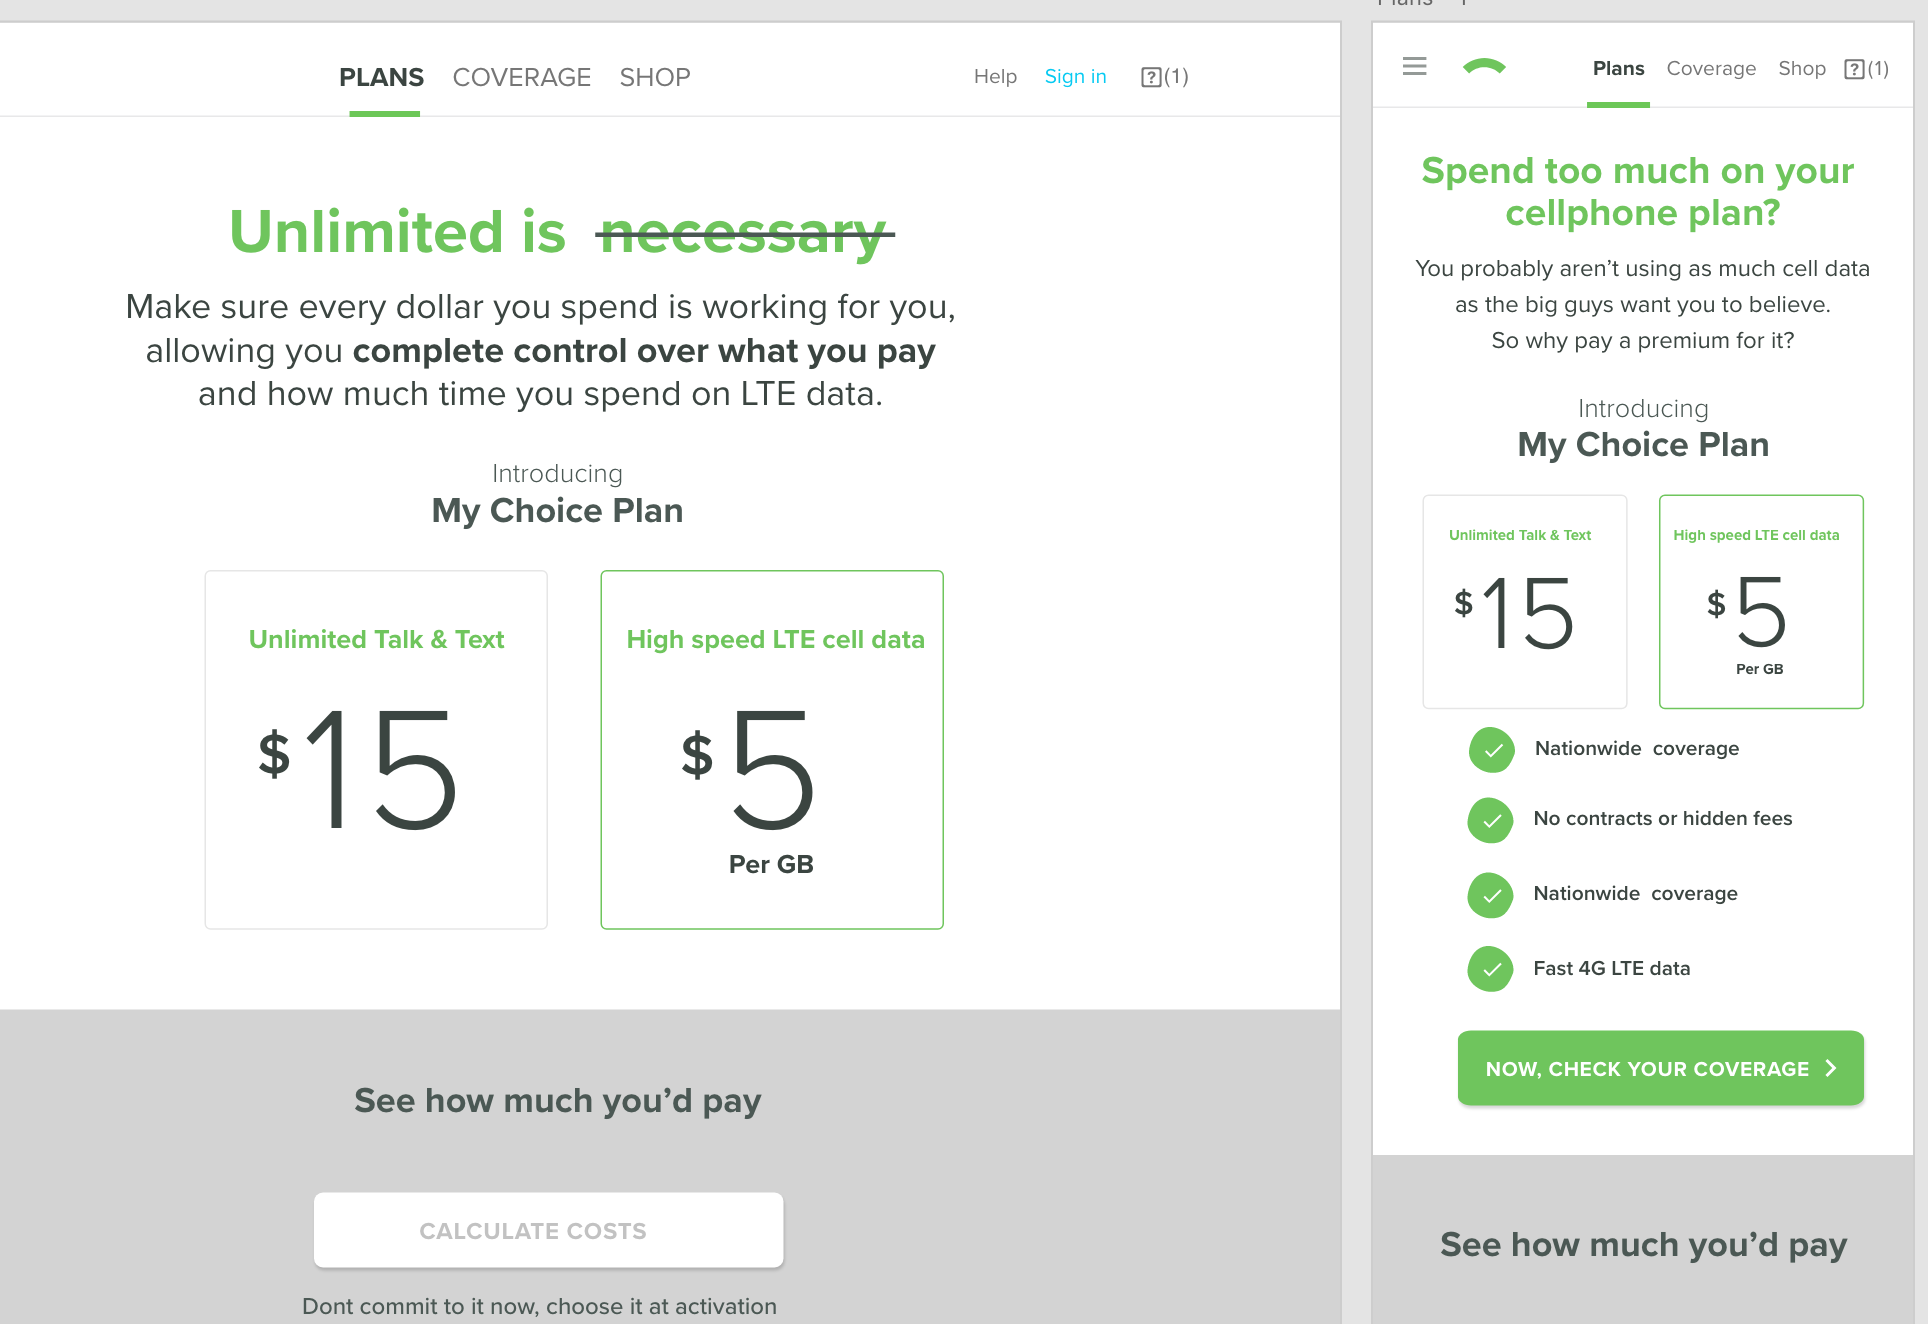Select the small $5 Per GB card

click(x=1760, y=602)
